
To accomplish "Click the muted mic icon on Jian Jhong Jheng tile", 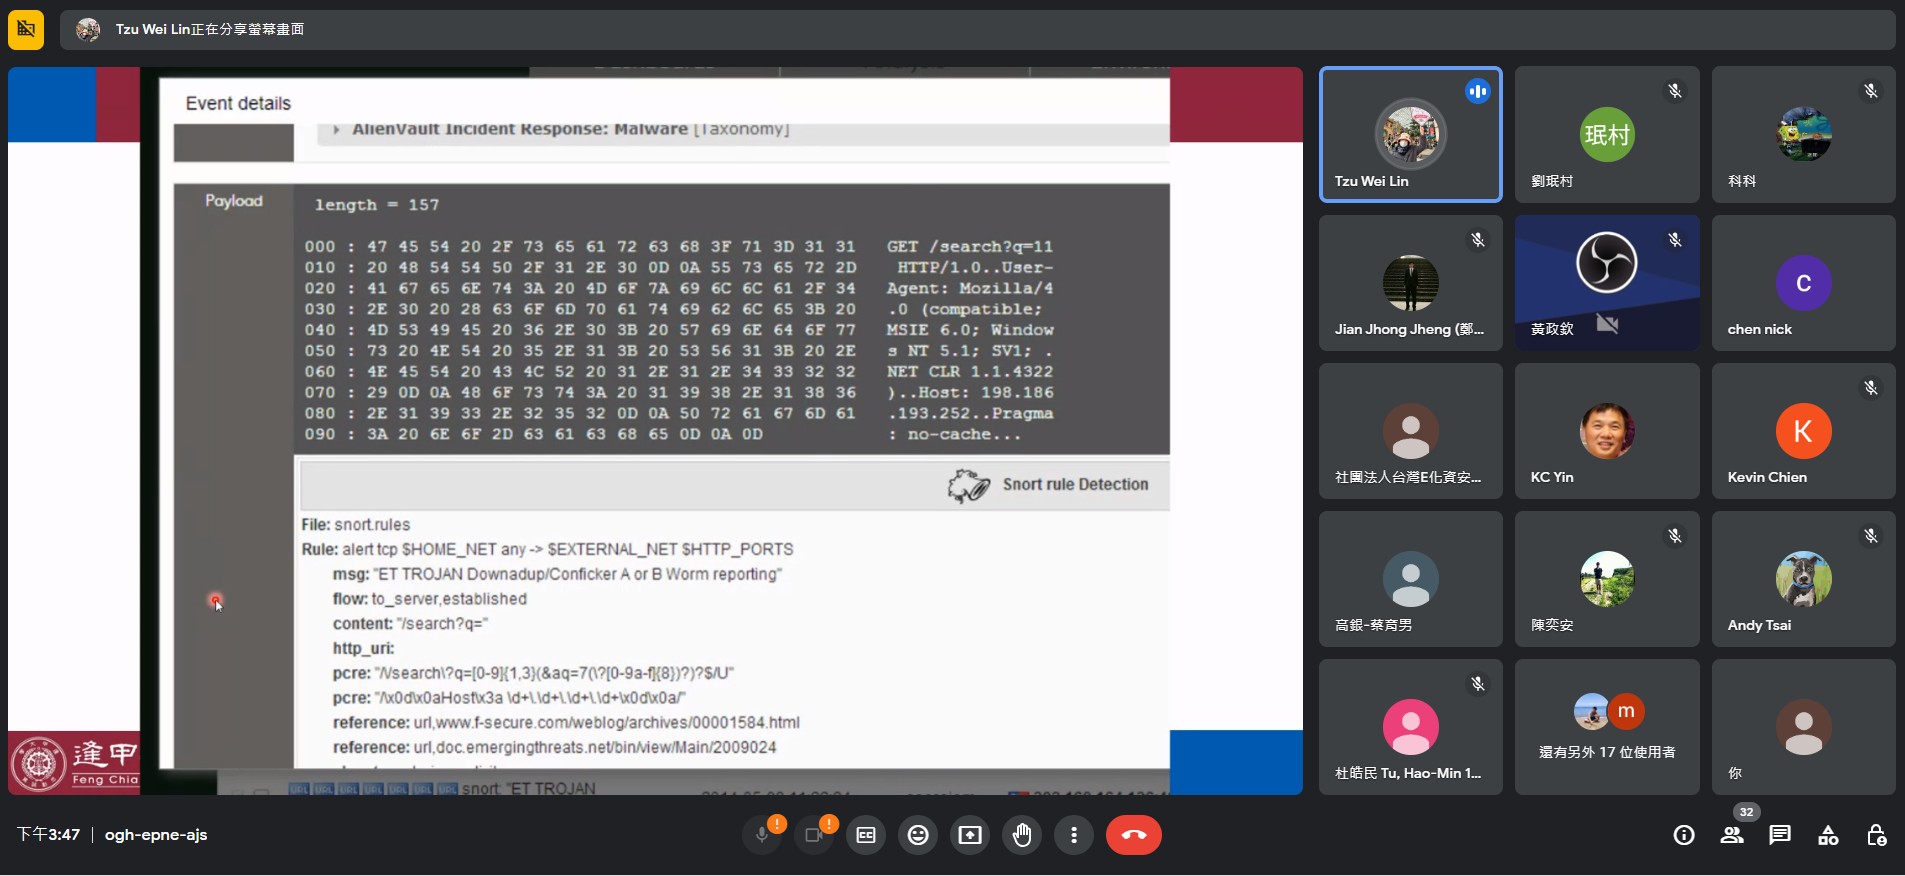I will click(x=1477, y=240).
